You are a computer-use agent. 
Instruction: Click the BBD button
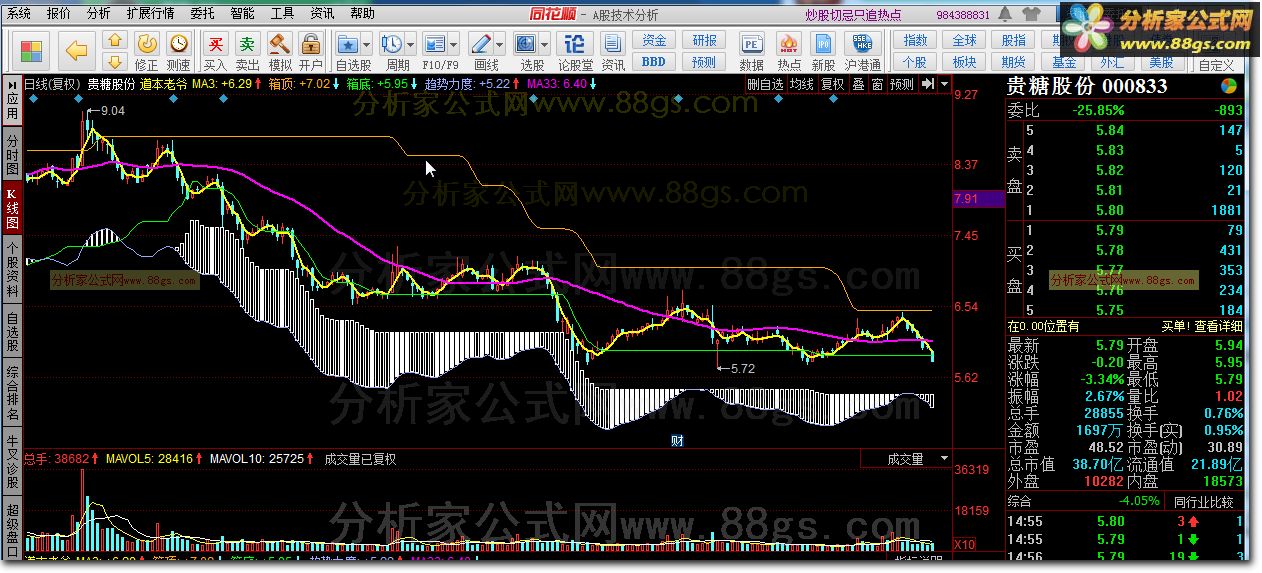(x=654, y=61)
